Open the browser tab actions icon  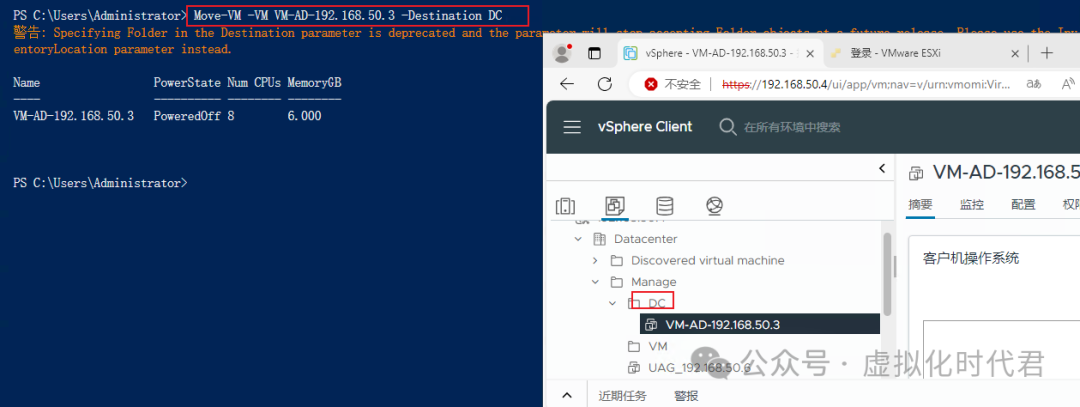coord(594,53)
